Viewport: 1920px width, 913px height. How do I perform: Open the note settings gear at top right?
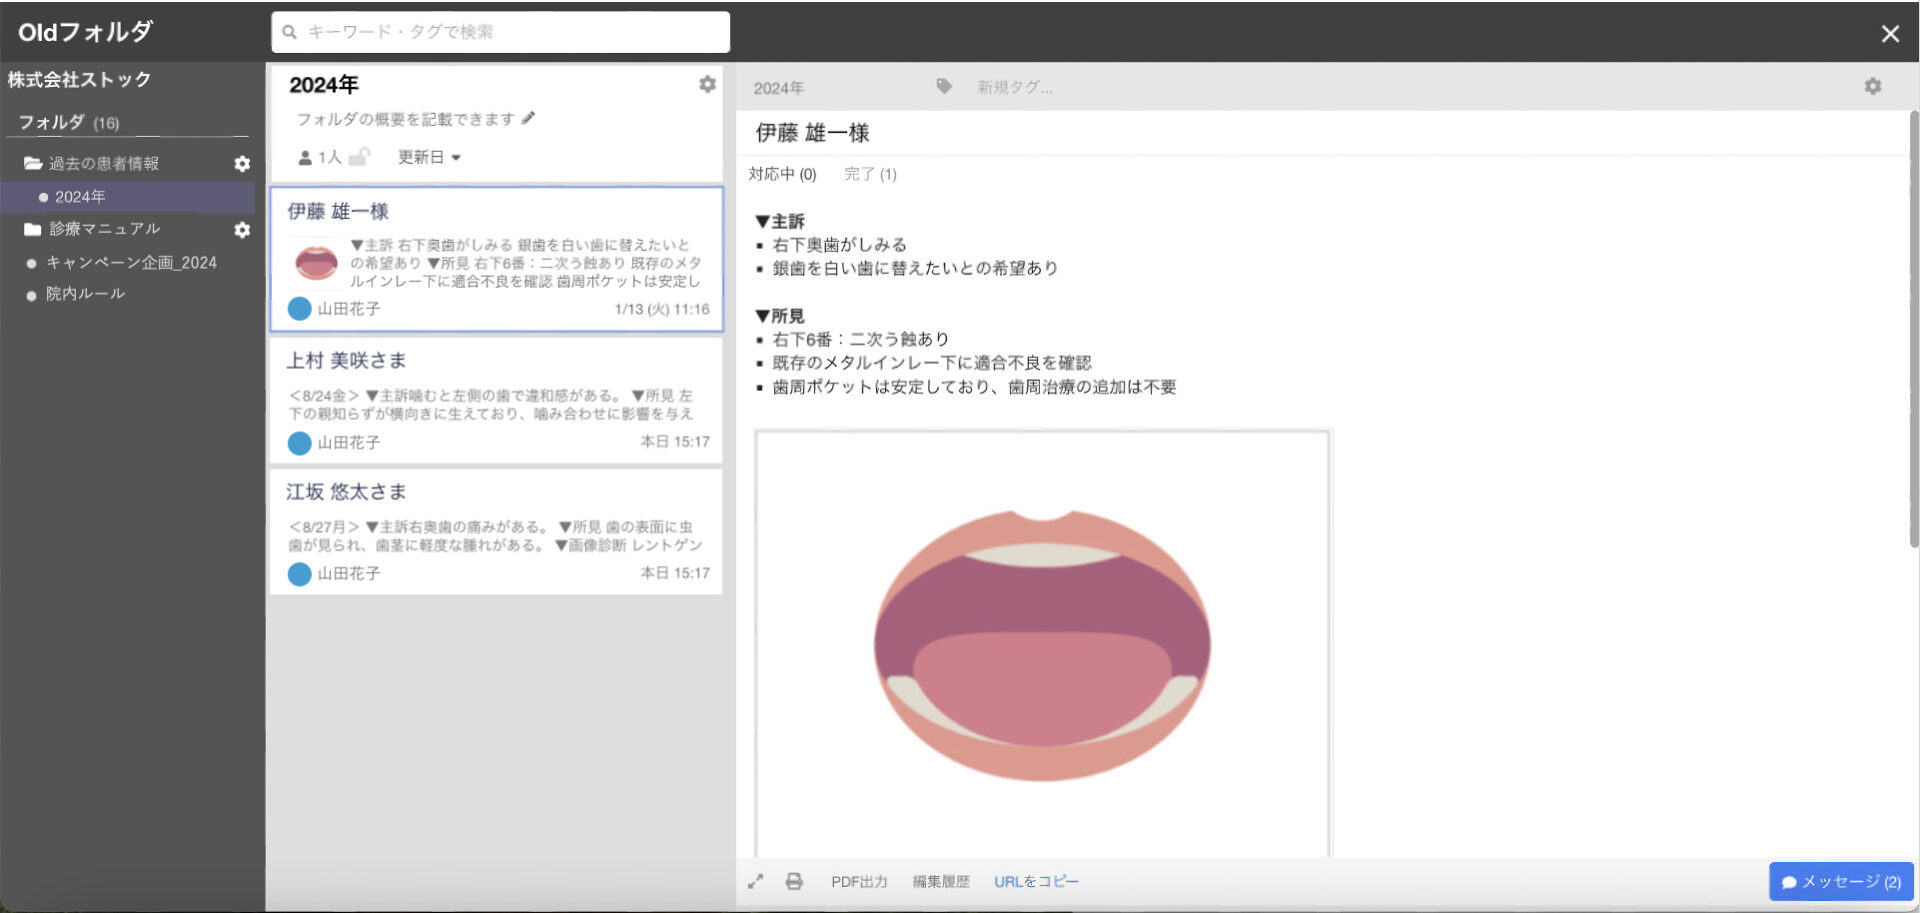[x=1872, y=87]
